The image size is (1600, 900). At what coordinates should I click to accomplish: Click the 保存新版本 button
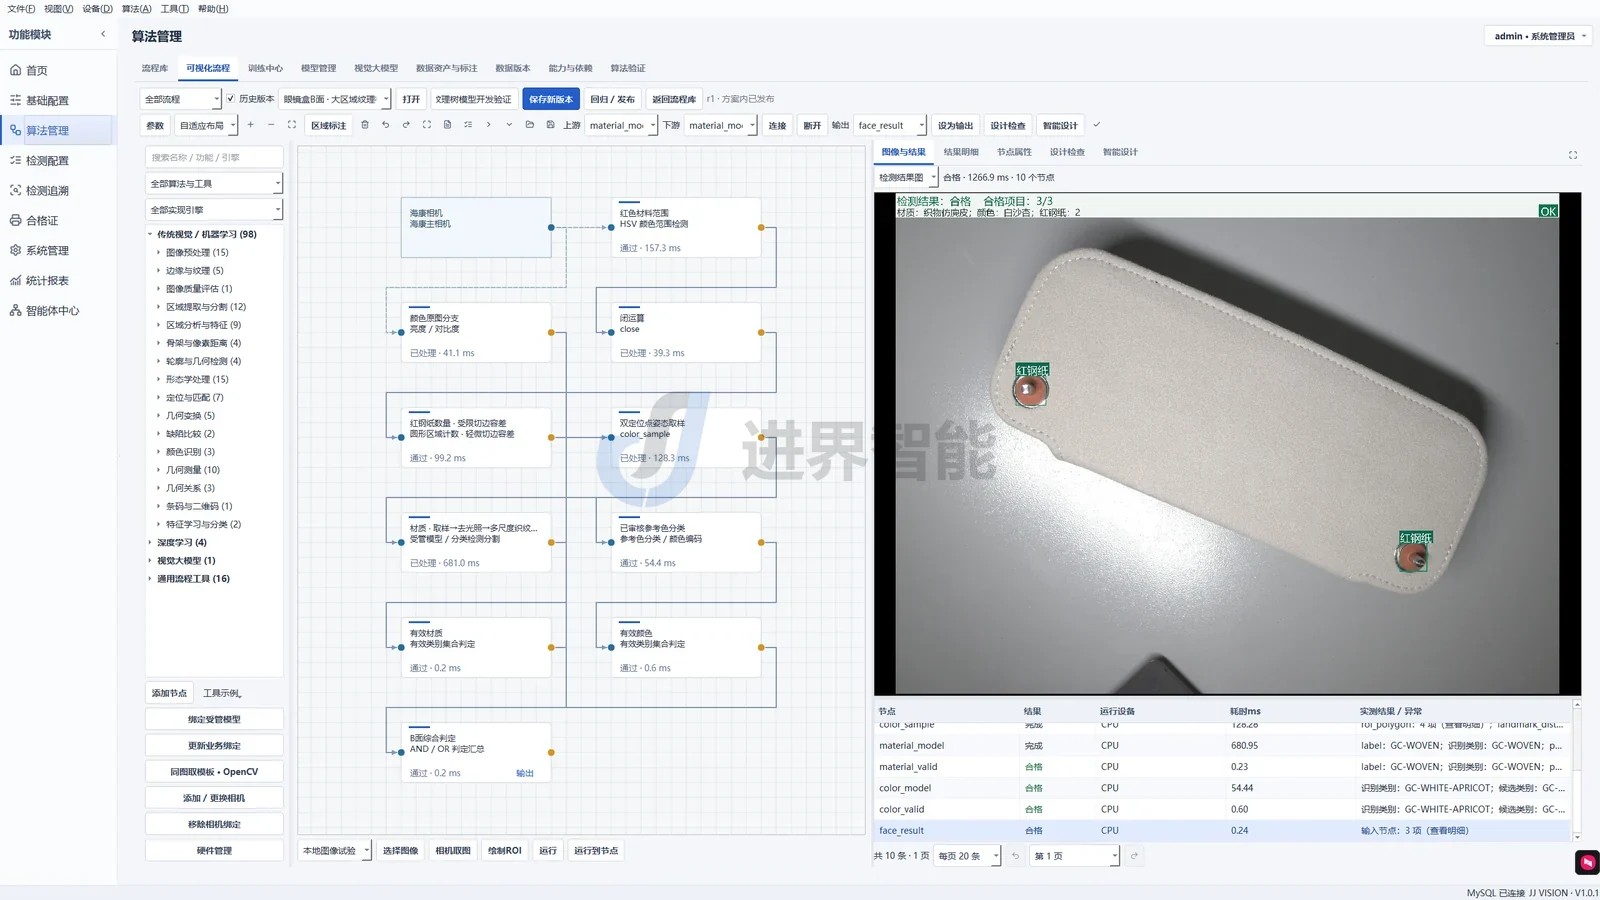[551, 99]
